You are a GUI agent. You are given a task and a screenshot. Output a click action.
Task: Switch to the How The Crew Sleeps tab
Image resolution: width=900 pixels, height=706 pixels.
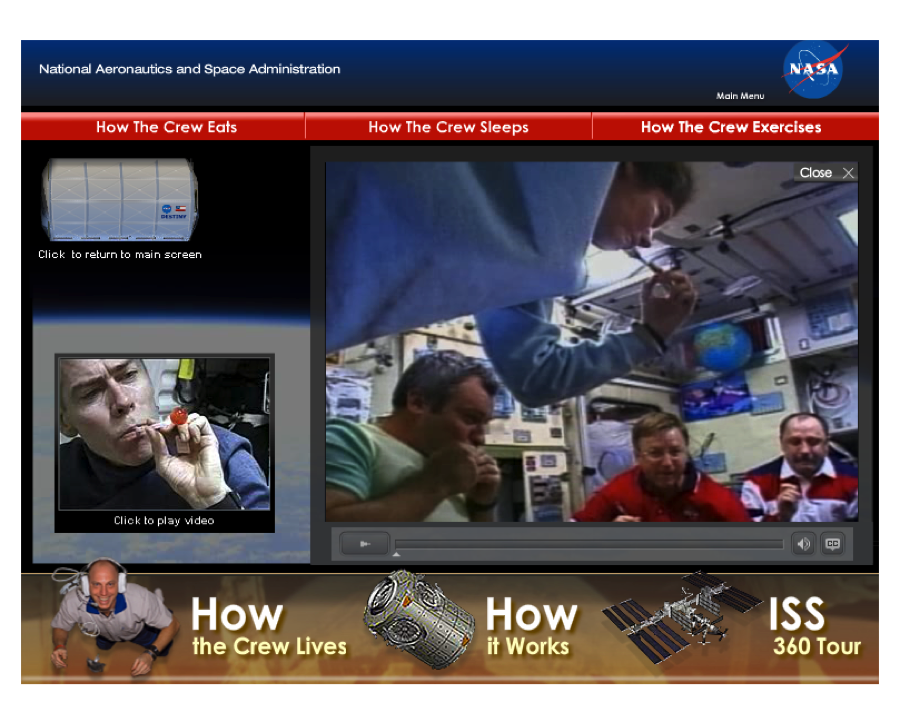click(448, 127)
